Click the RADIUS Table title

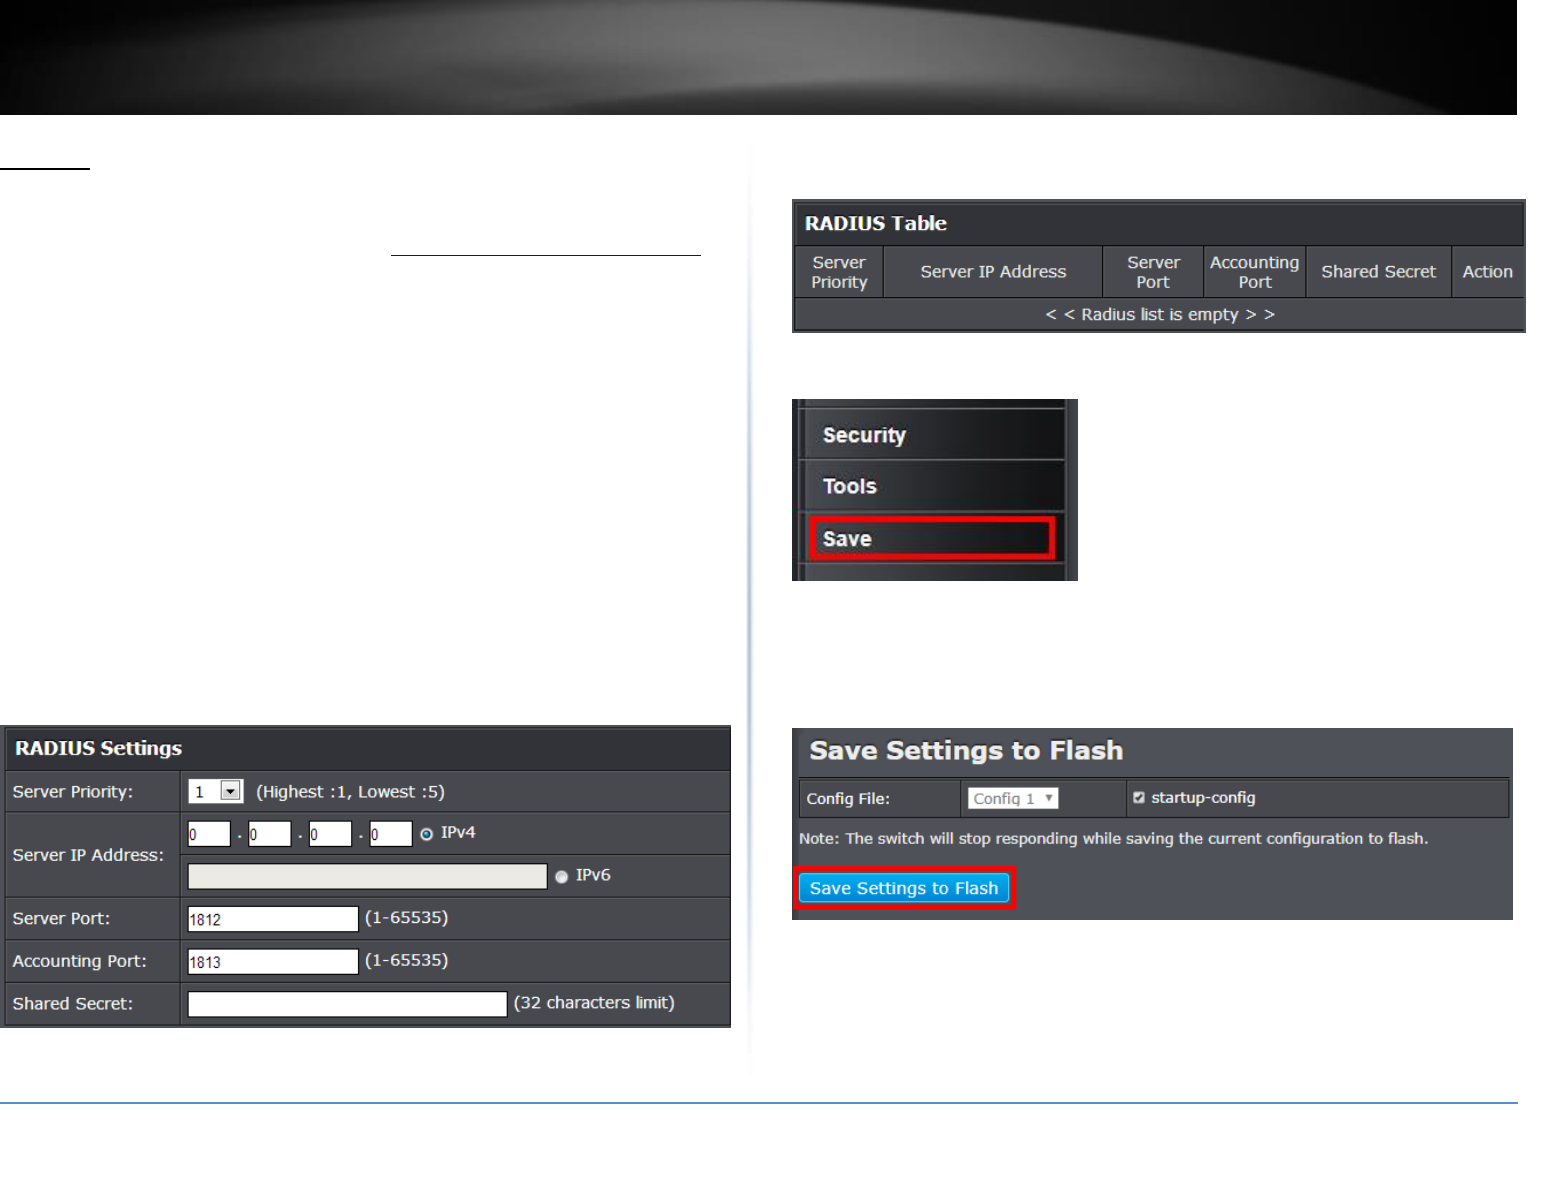click(876, 223)
